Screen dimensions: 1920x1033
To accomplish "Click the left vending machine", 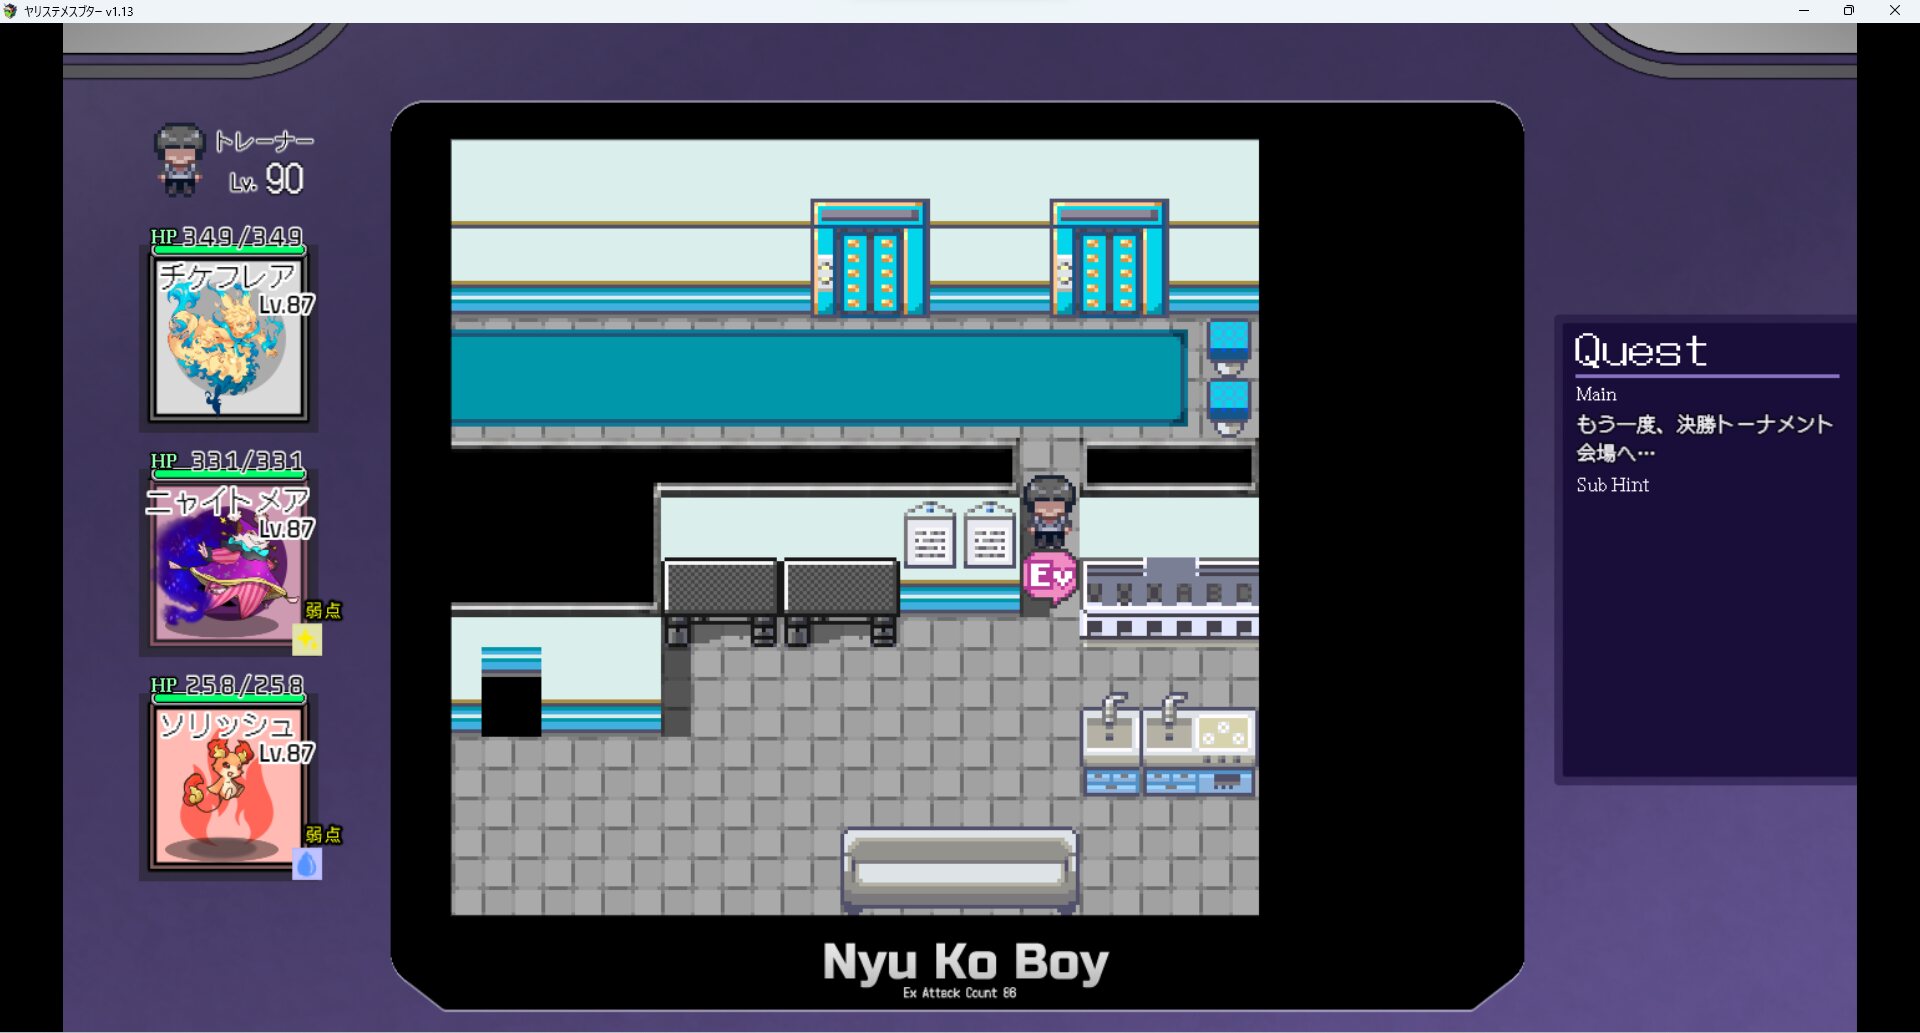I will (870, 258).
